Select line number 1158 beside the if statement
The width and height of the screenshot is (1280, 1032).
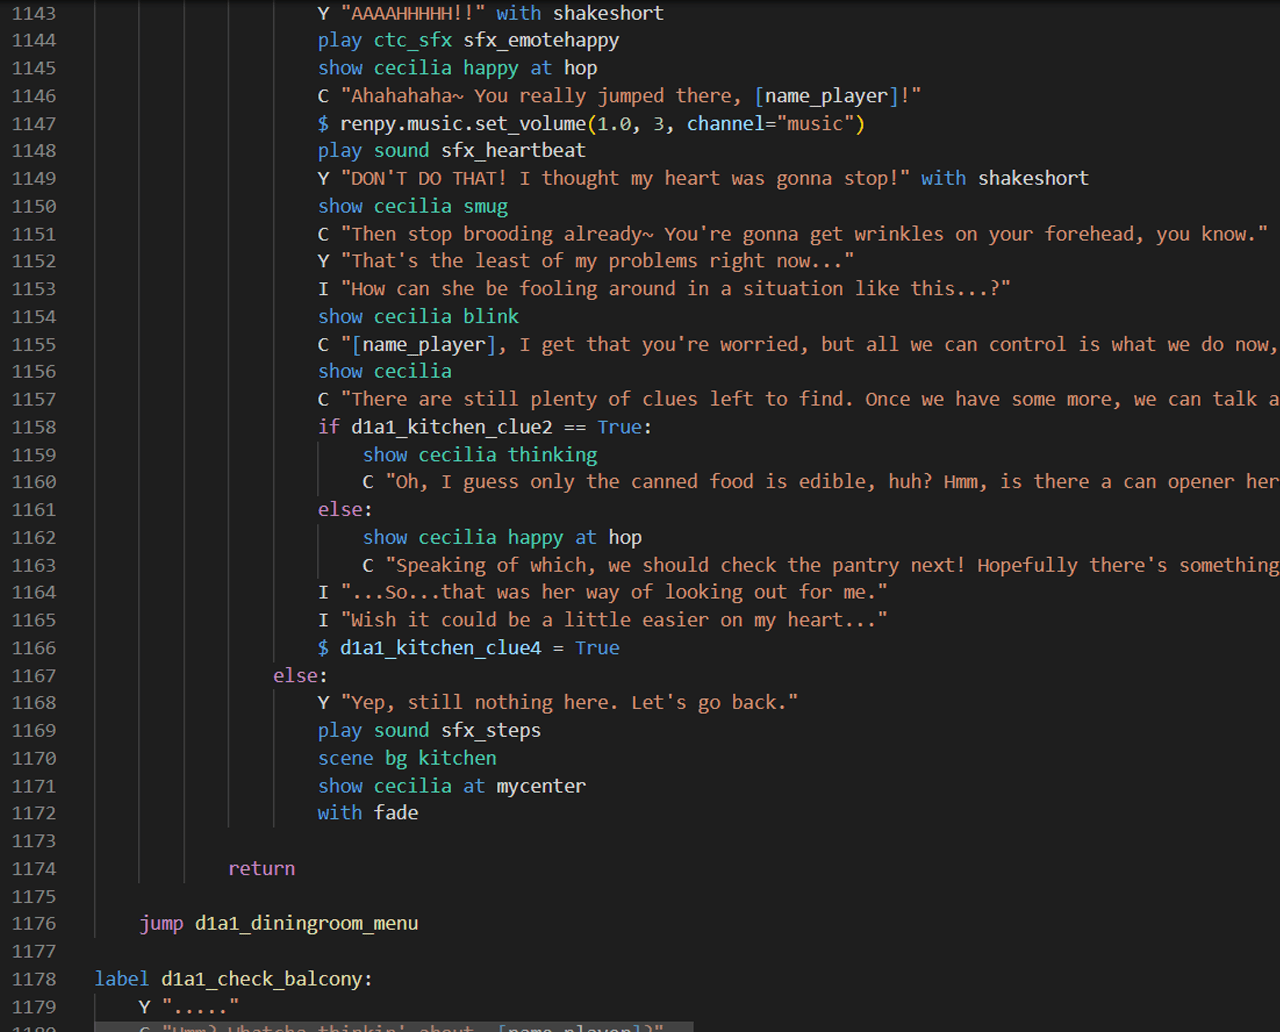(x=34, y=427)
